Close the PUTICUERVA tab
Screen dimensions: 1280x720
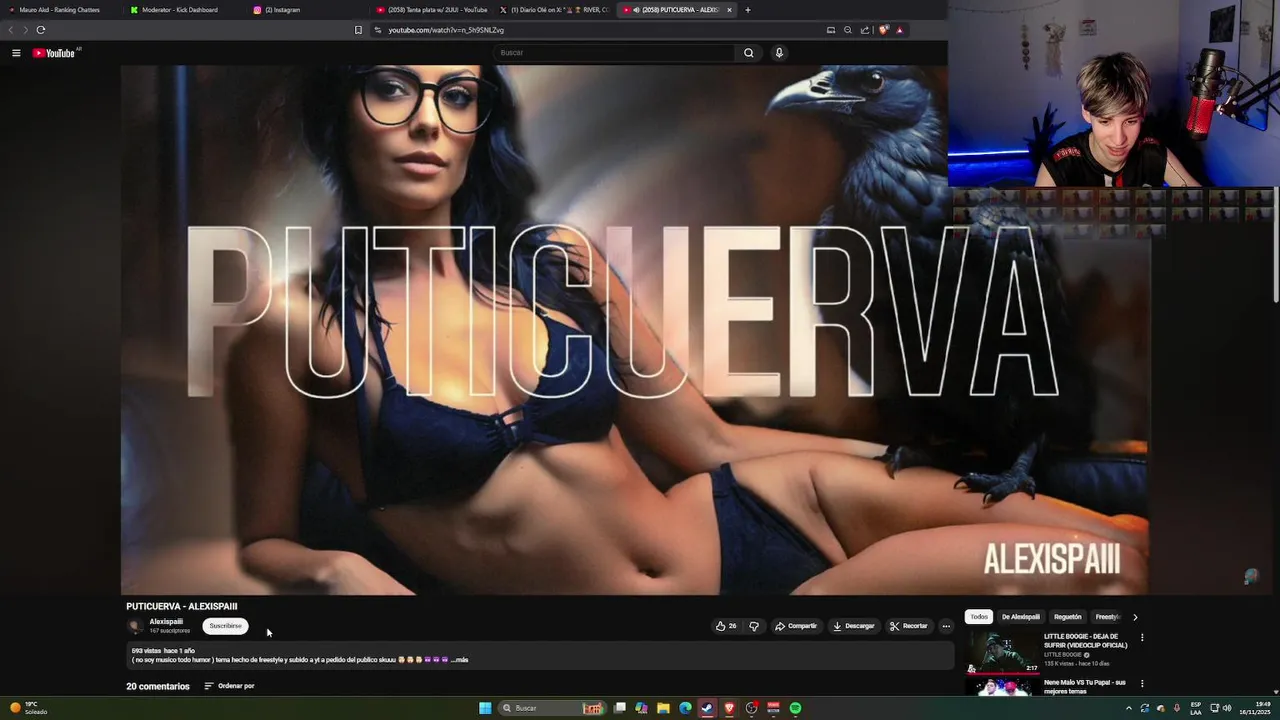tap(729, 10)
